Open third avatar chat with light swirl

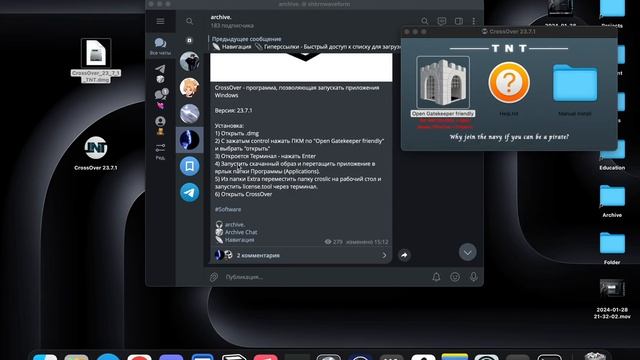189,113
